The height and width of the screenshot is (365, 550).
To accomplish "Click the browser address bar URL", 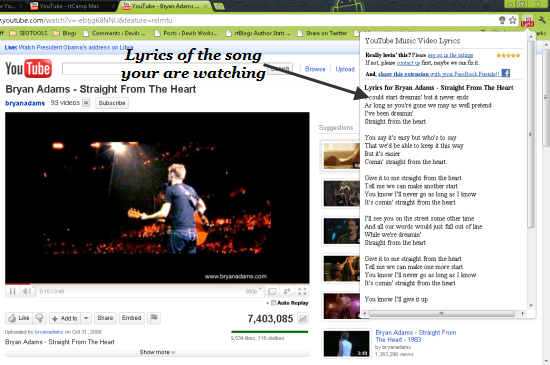I will [x=86, y=20].
